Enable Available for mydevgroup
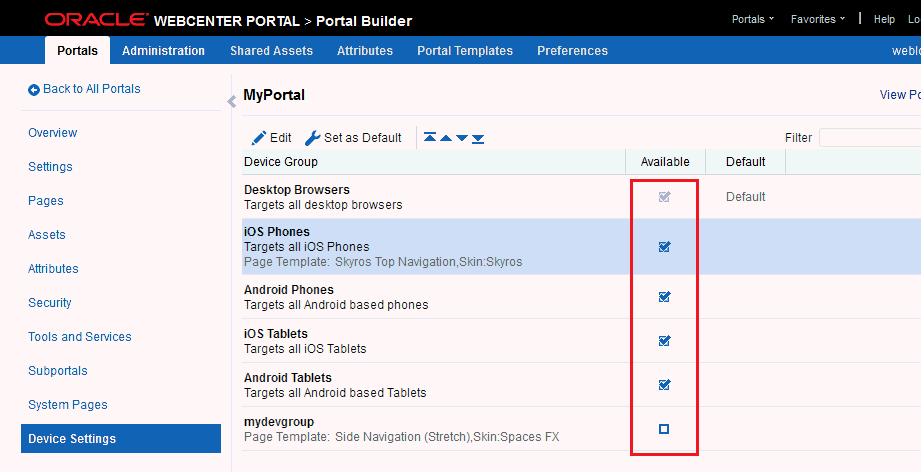Image resolution: width=921 pixels, height=472 pixels. (x=664, y=429)
